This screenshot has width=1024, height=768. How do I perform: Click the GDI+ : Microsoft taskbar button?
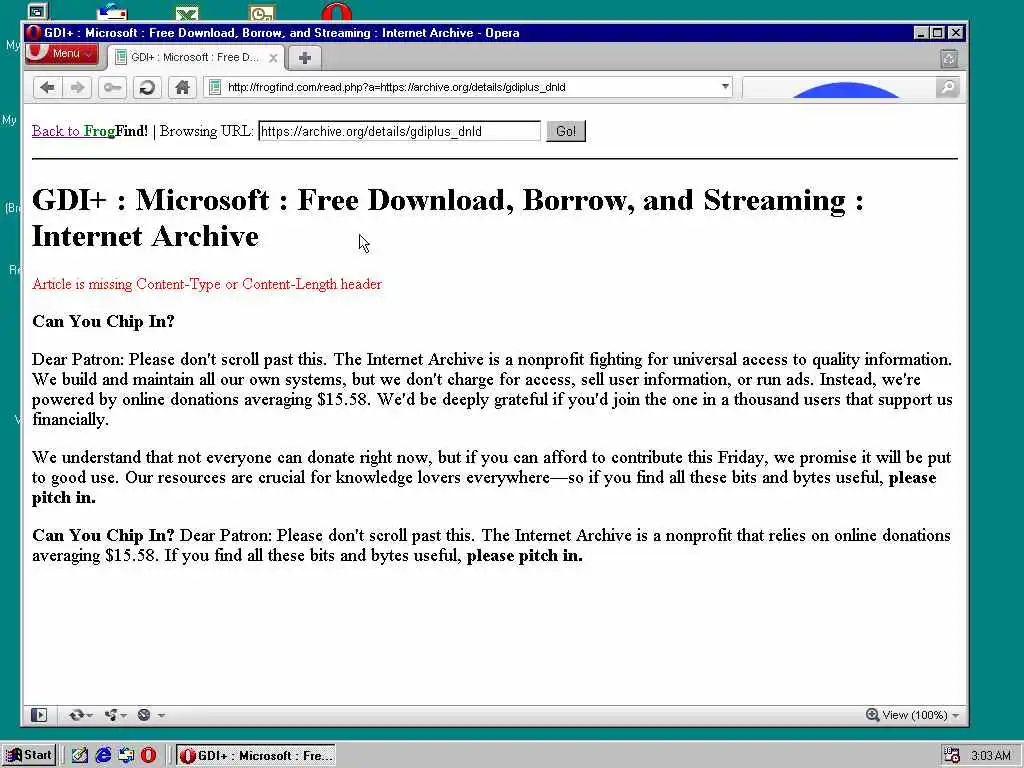tap(256, 756)
